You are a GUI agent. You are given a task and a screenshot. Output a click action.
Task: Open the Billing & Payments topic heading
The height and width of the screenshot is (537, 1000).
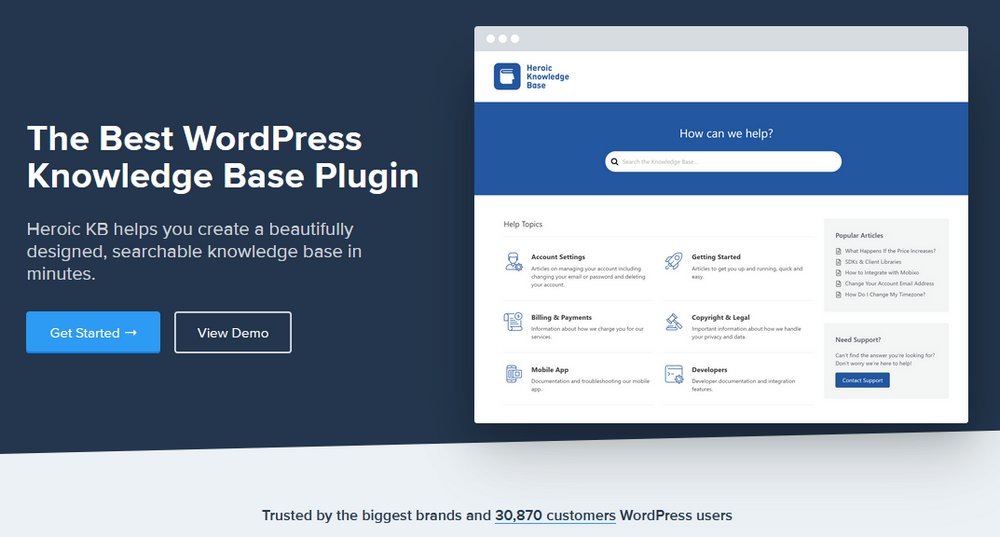(x=561, y=318)
